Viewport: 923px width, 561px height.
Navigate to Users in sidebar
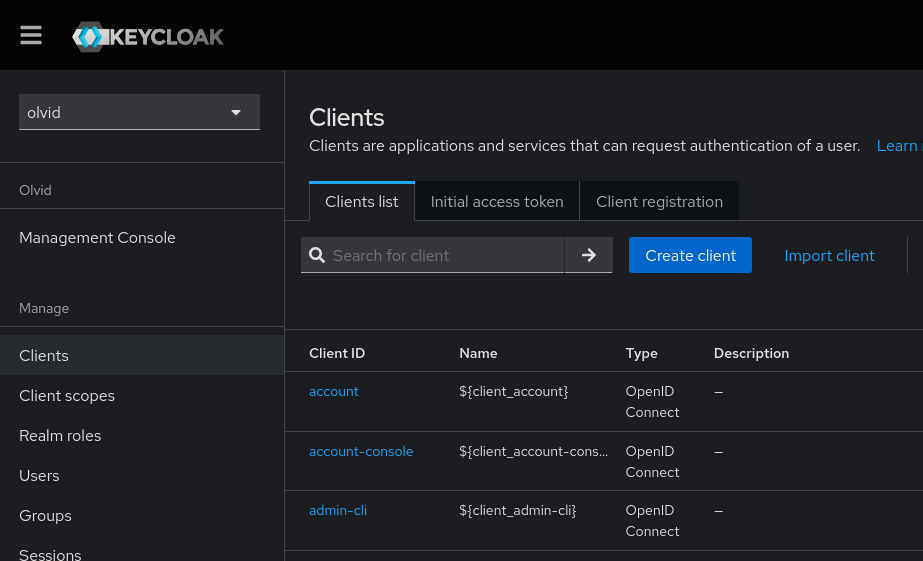39,476
